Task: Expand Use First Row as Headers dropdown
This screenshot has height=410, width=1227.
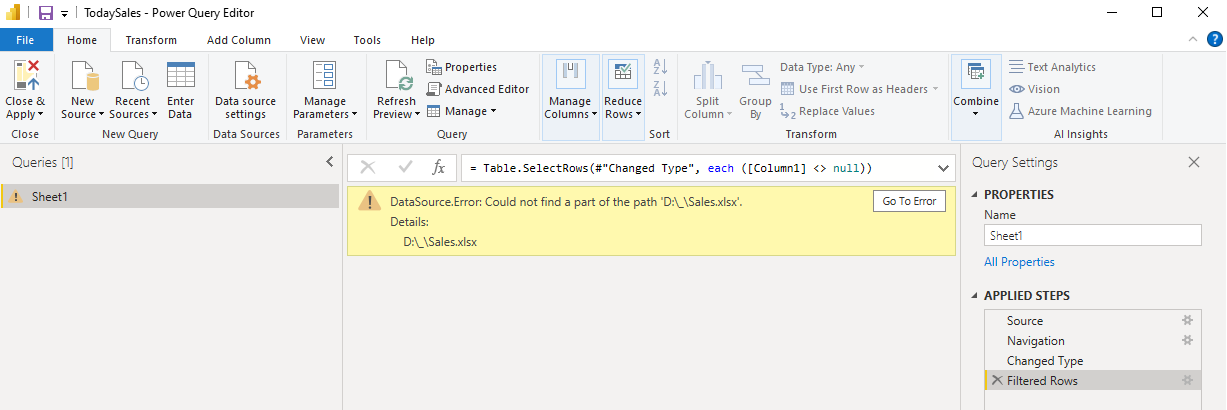Action: point(936,89)
